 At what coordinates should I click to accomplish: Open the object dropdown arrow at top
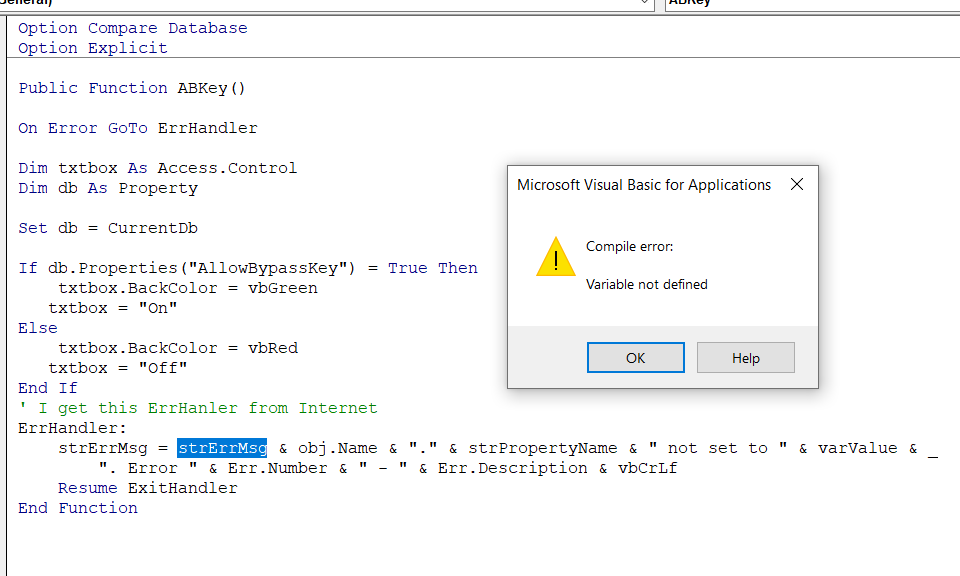(x=644, y=3)
